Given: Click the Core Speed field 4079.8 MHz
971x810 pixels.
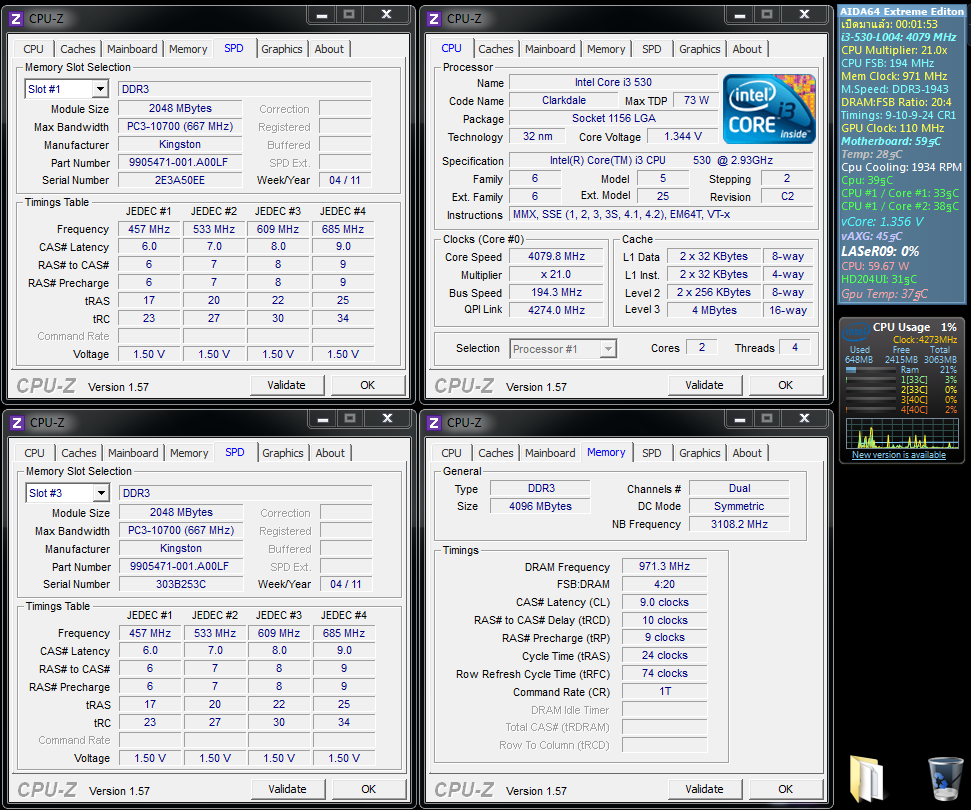Looking at the screenshot, I should [x=556, y=256].
